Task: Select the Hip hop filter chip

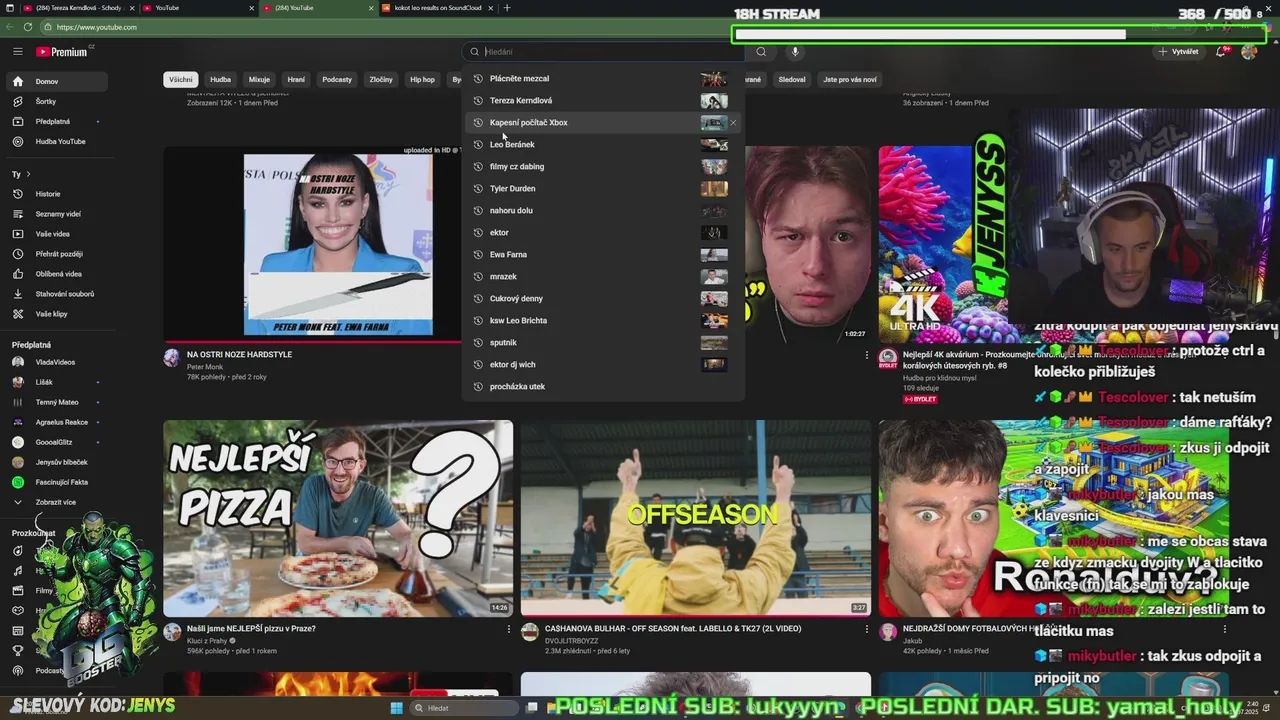Action: click(x=422, y=80)
